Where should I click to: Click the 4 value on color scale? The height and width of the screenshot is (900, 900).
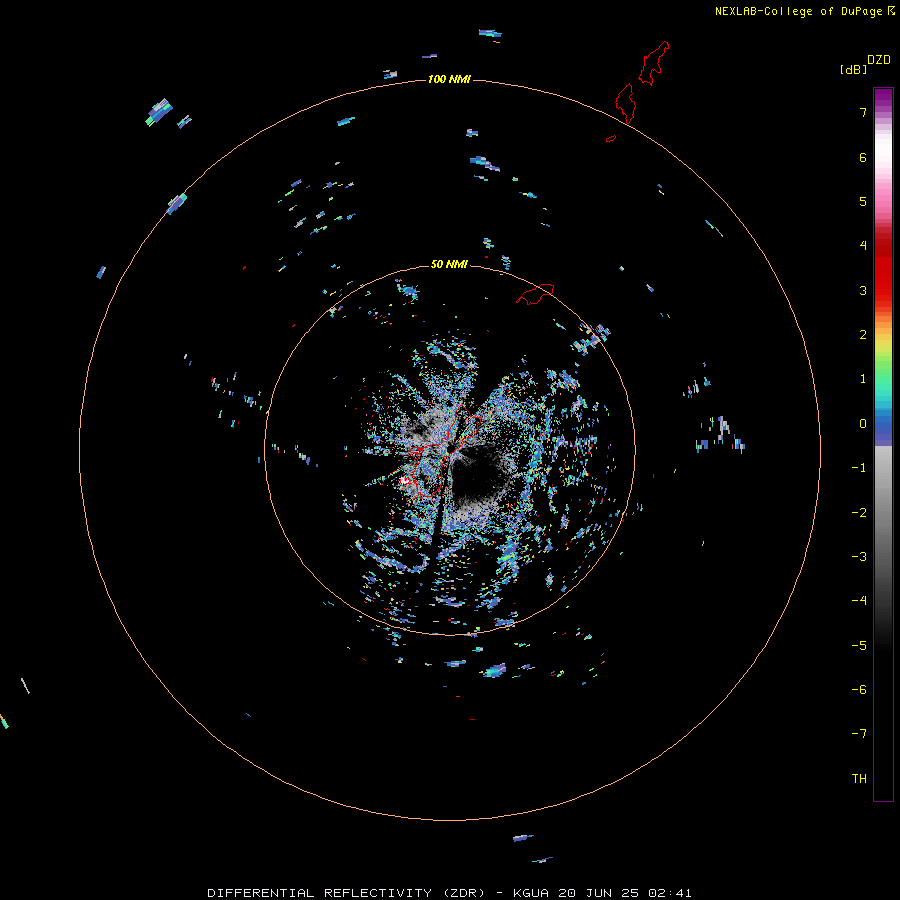pyautogui.click(x=863, y=246)
